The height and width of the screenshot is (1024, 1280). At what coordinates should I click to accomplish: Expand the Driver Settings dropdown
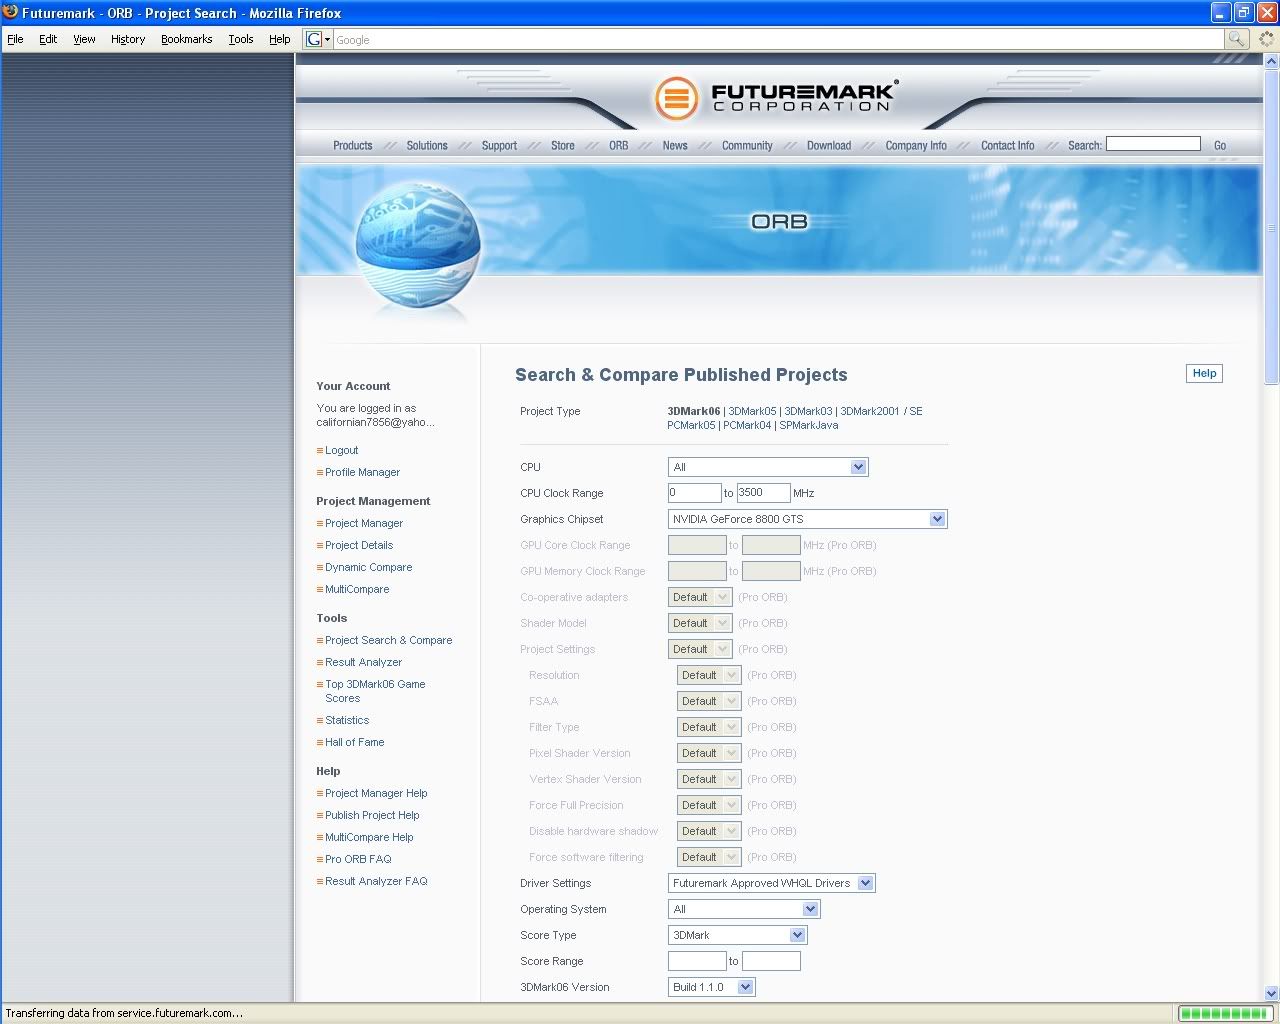(771, 883)
